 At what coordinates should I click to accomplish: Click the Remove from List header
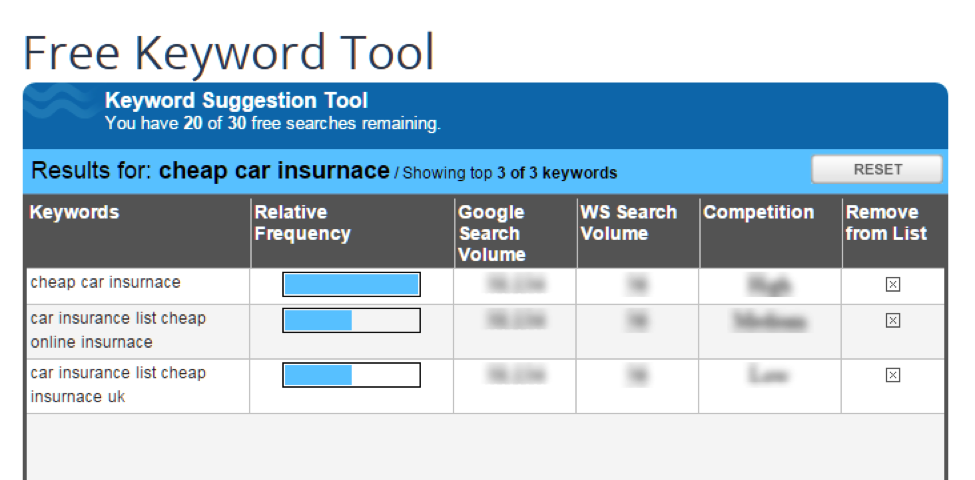(x=886, y=223)
